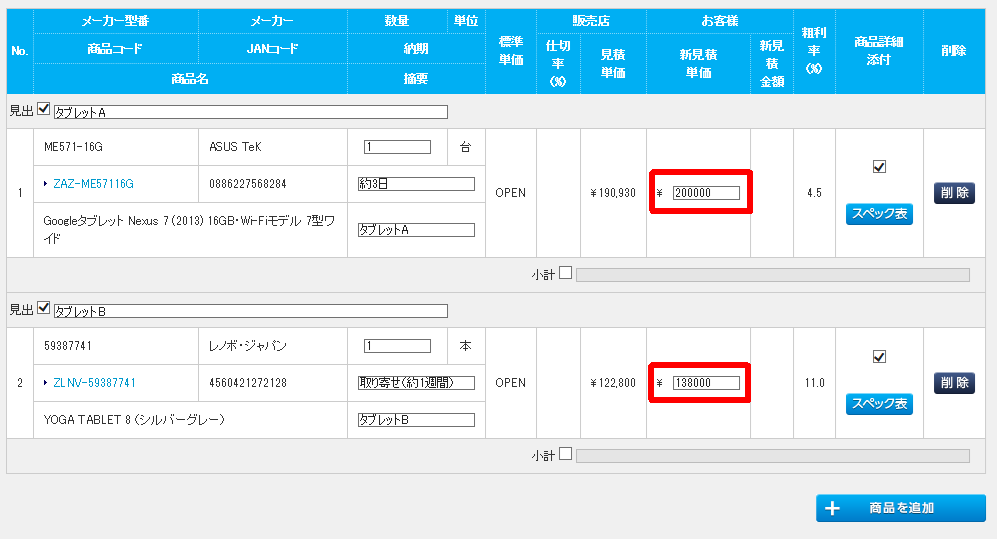Toggle 商品詳細添付 checkbox for item 2
Viewport: 997px width, 539px height.
click(879, 357)
